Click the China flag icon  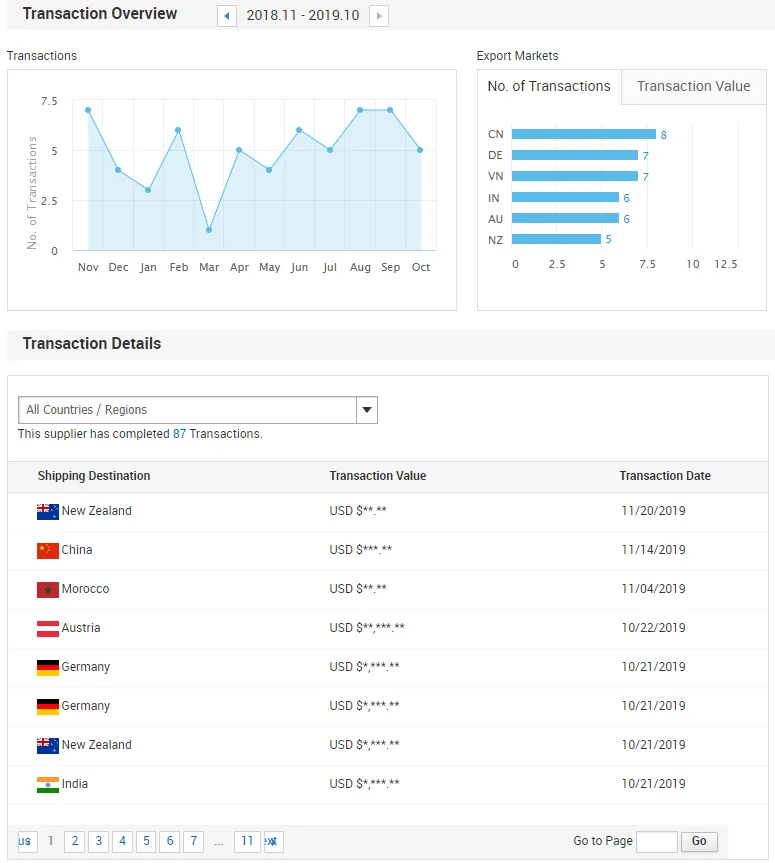click(x=48, y=551)
